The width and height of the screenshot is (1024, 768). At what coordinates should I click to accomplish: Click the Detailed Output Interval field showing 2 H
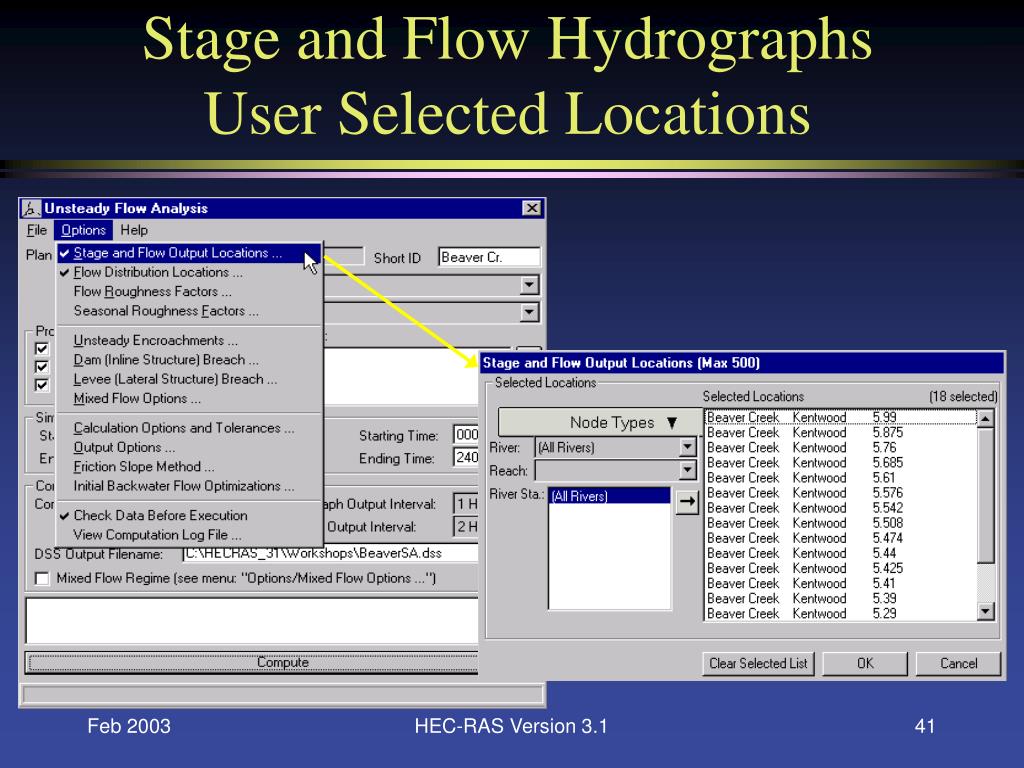coord(466,526)
